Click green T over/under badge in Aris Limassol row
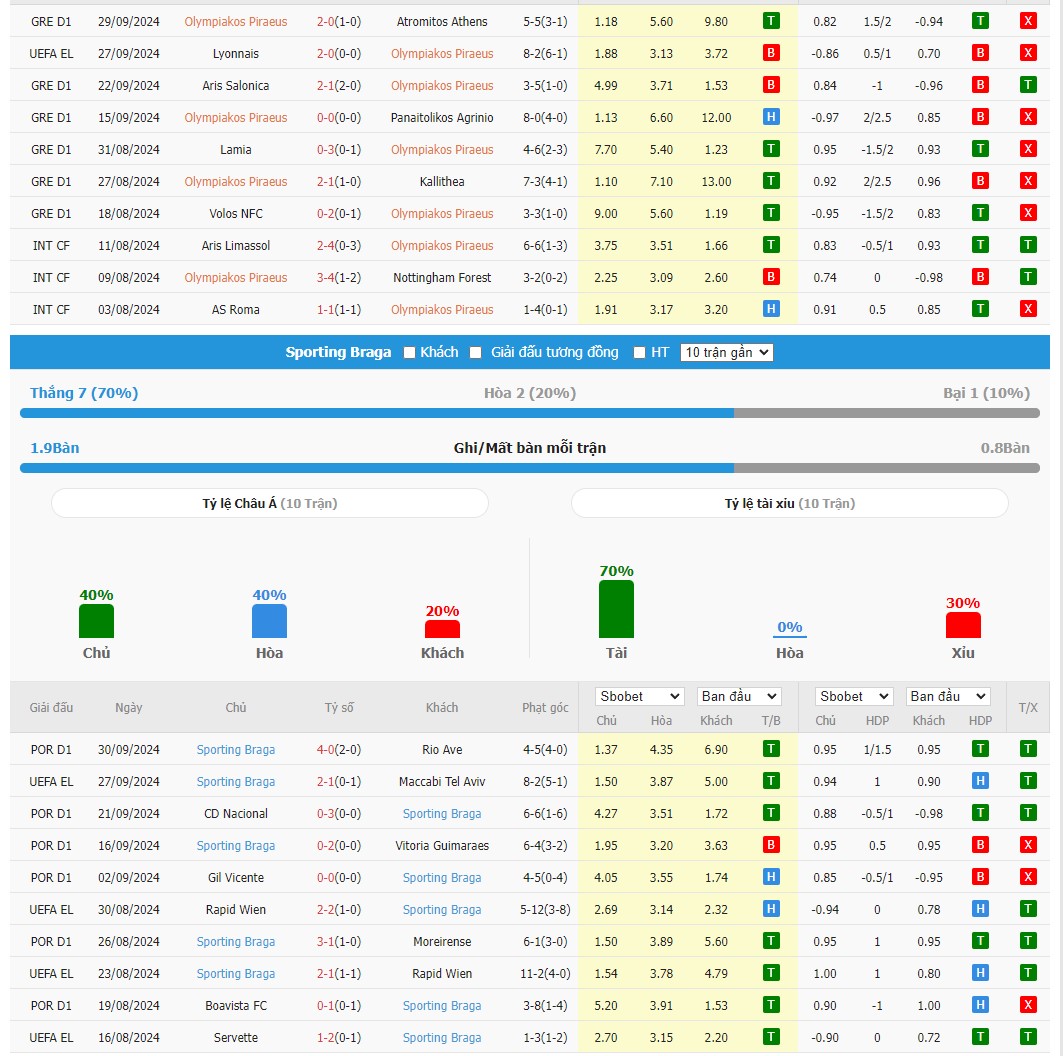The width and height of the screenshot is (1063, 1056). [1028, 245]
